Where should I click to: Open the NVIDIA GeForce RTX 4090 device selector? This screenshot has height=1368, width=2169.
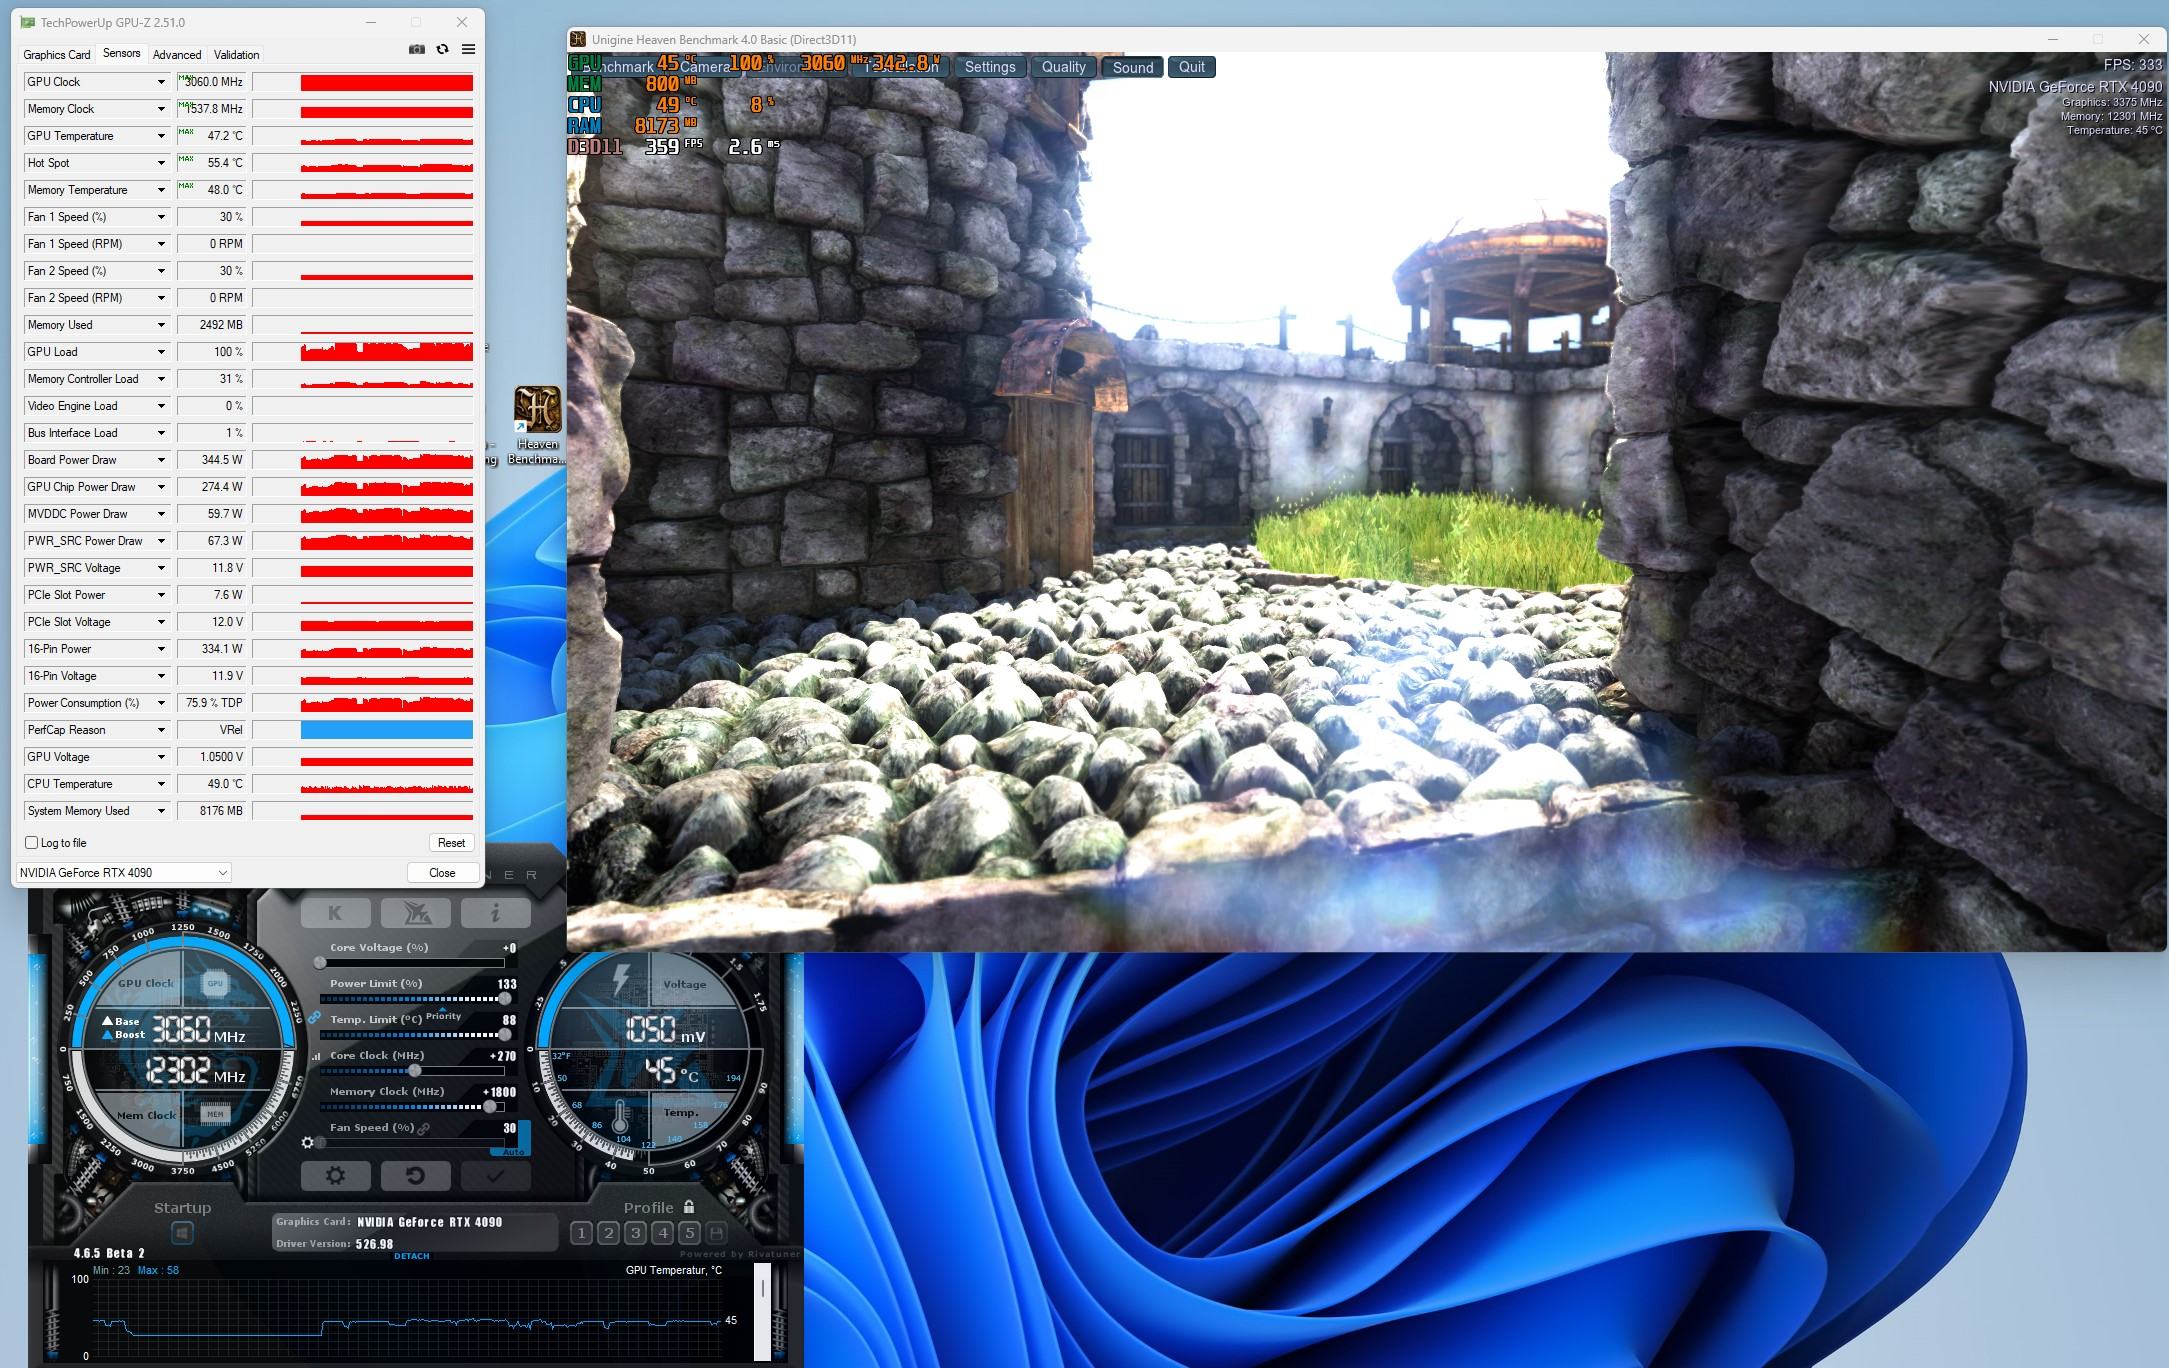click(x=123, y=873)
